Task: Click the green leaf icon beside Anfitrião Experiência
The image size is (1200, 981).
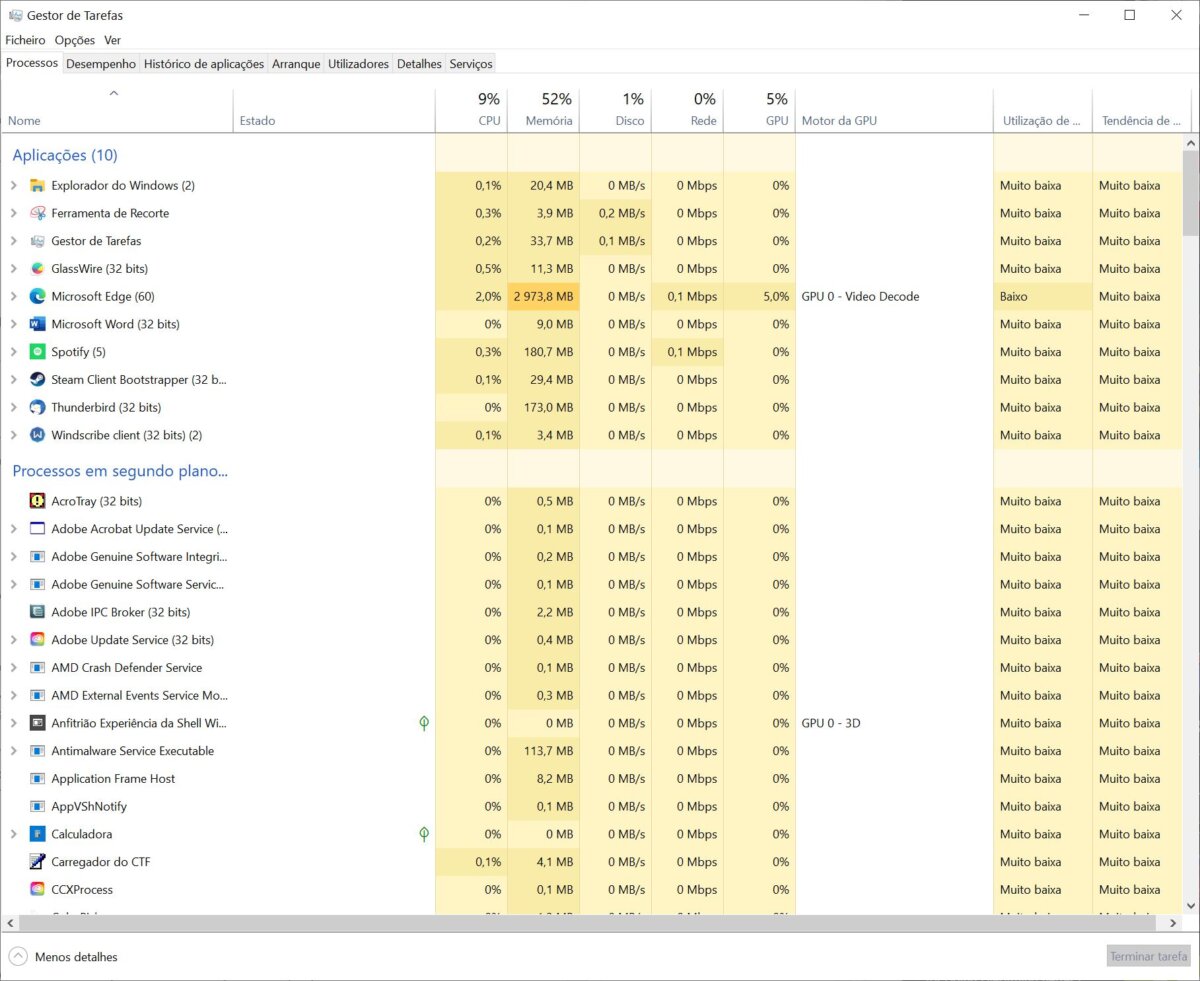Action: [424, 723]
